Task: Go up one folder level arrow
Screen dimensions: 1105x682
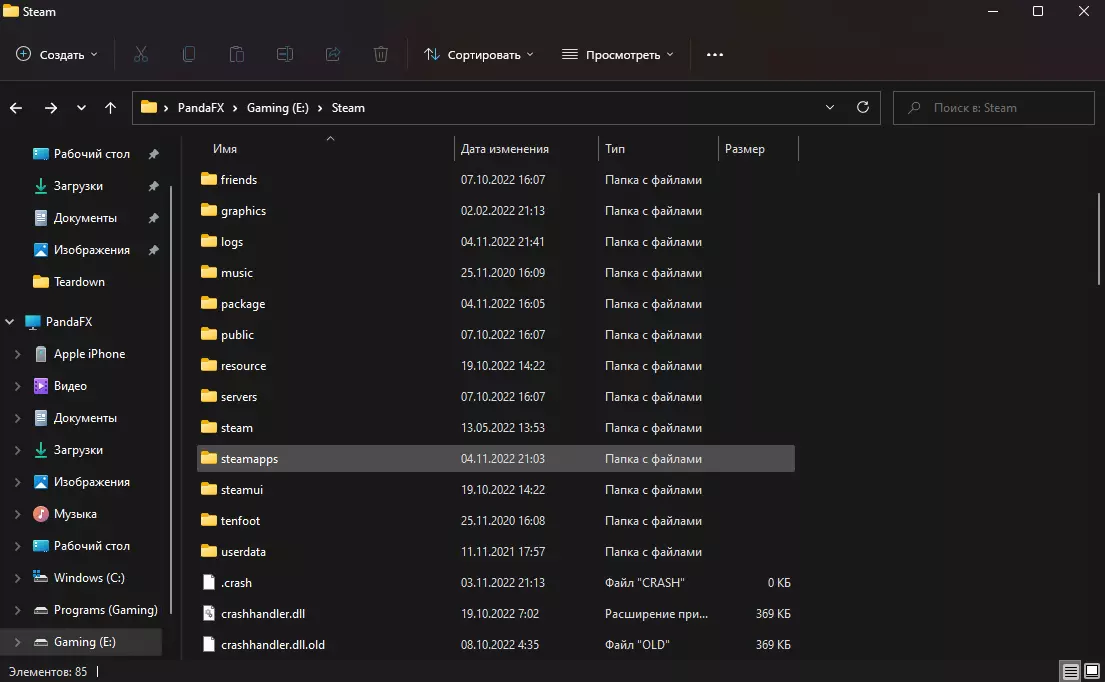Action: pos(111,107)
